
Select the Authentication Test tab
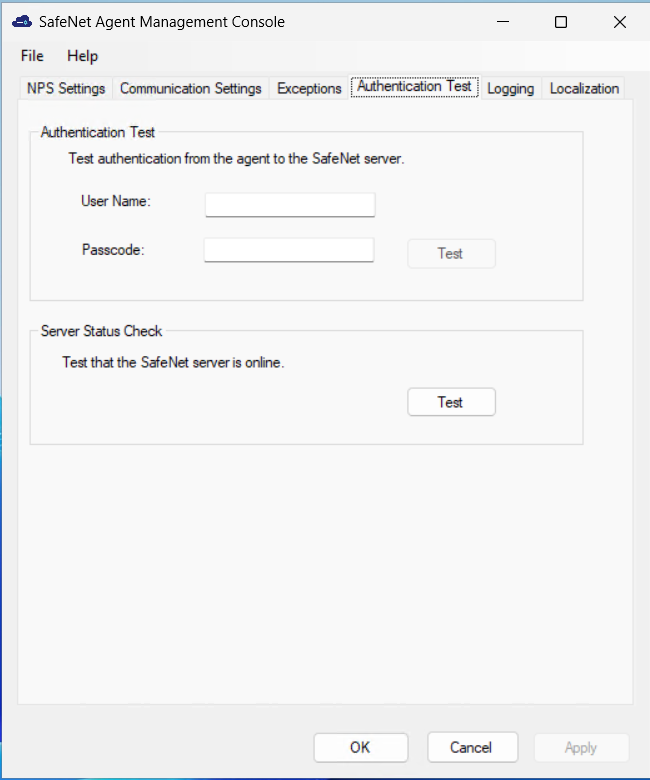414,87
